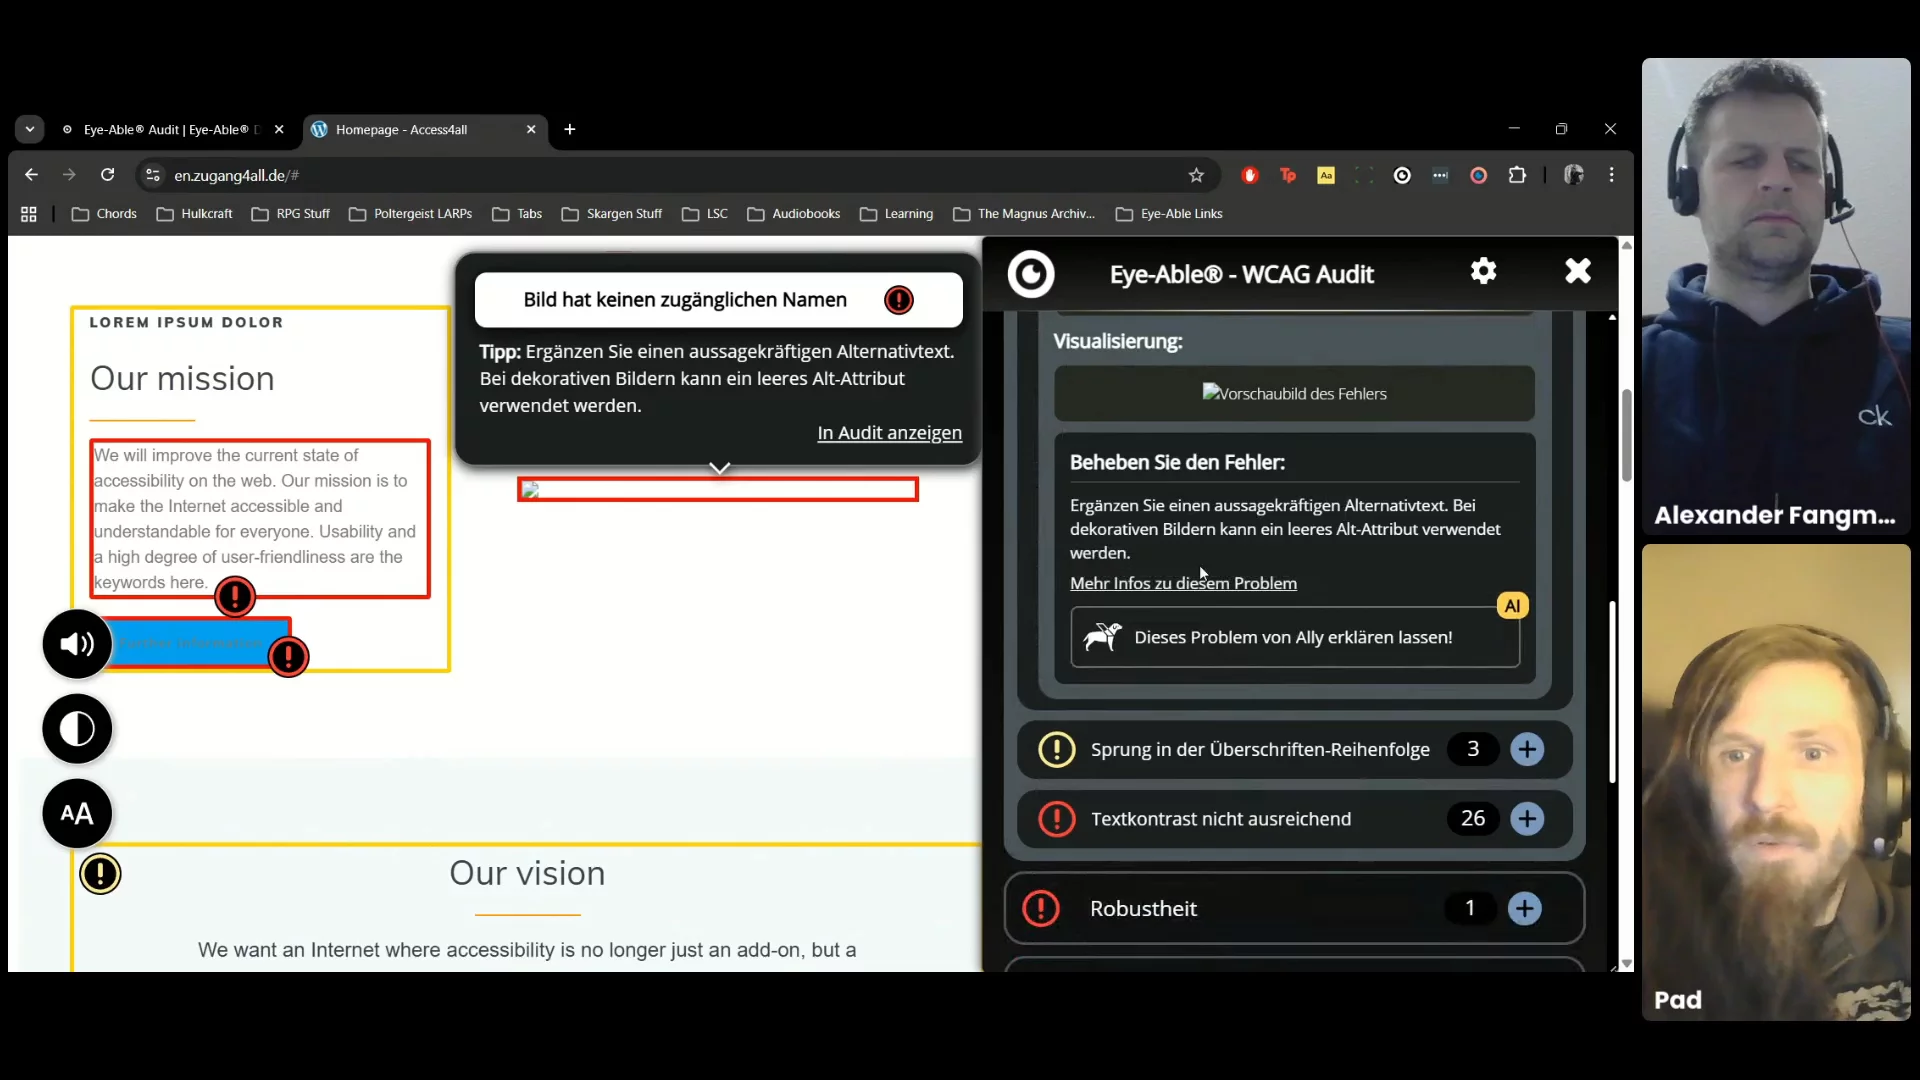1920x1080 pixels.
Task: Click the AA font size button
Action: [77, 813]
